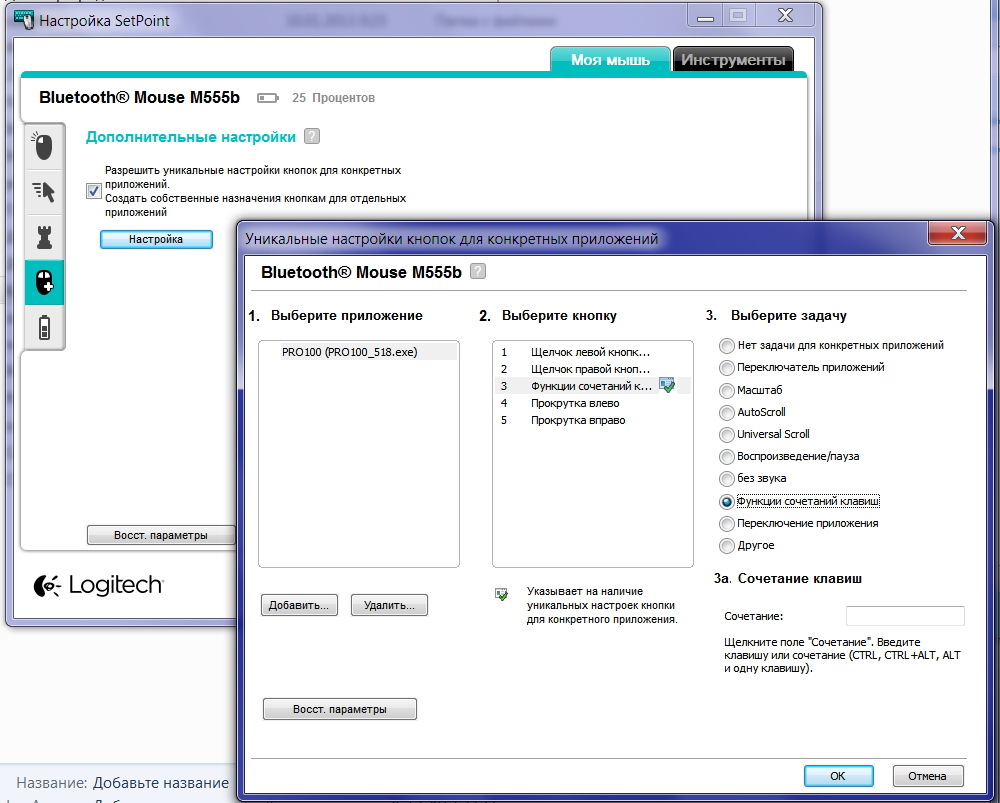Click the Logitech logo
This screenshot has width=1000, height=803.
click(99, 586)
